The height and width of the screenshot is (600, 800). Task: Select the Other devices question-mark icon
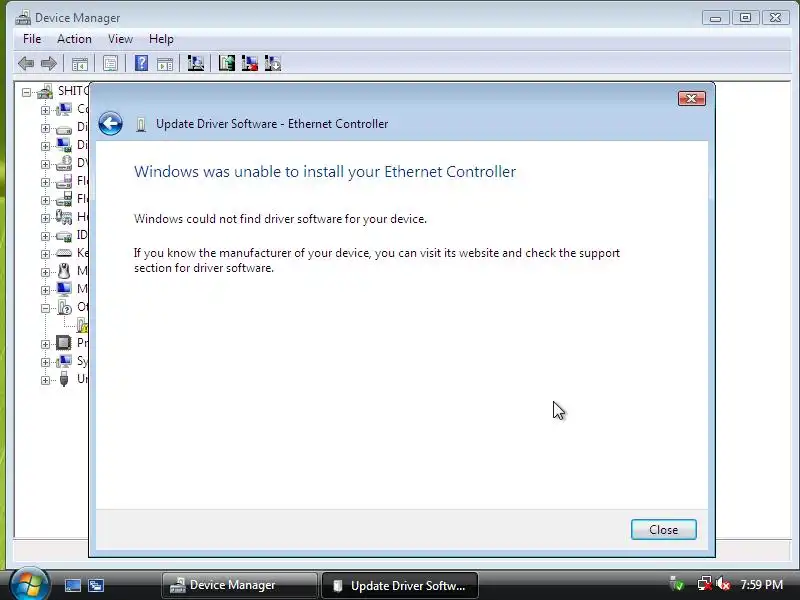tap(64, 307)
